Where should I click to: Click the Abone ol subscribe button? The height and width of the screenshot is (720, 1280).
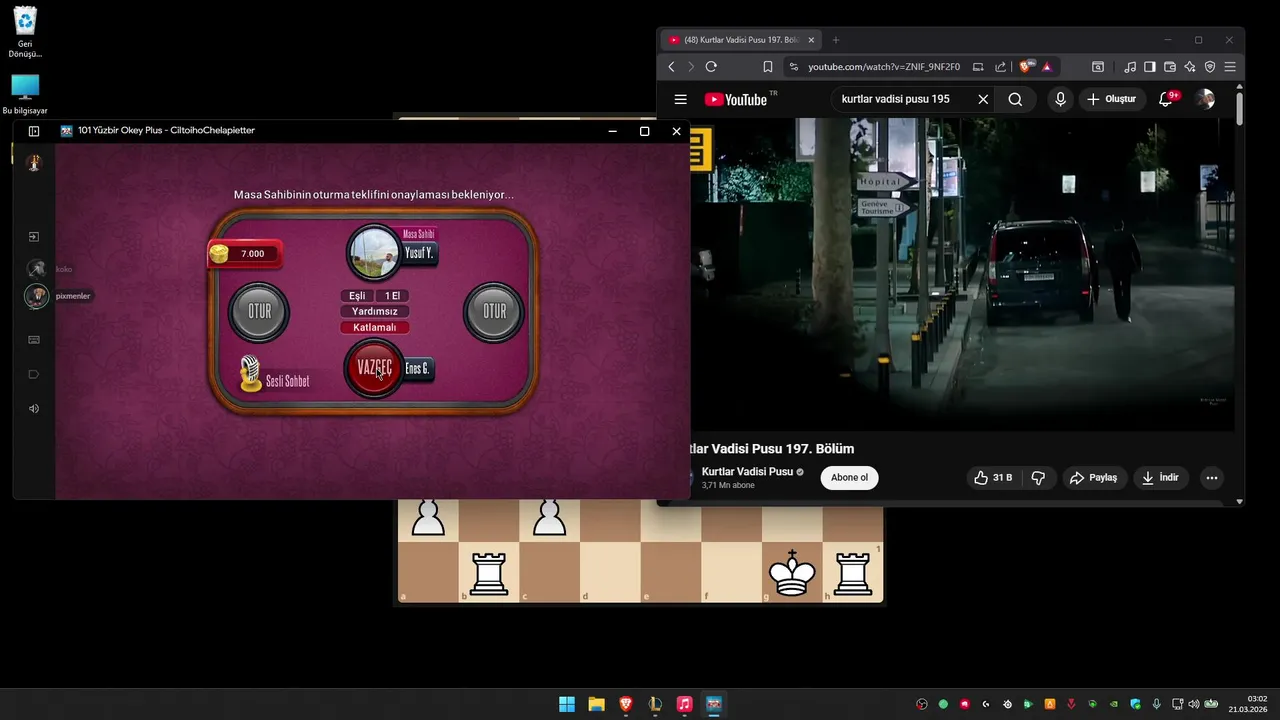(x=850, y=477)
